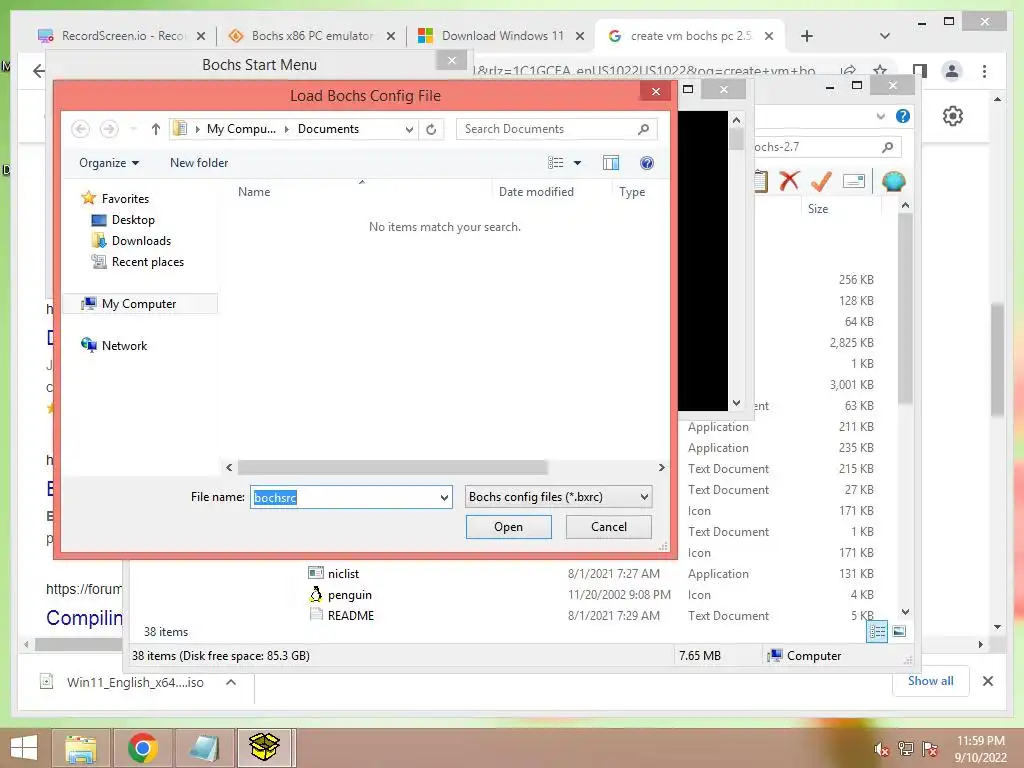Open Chrome from the taskbar
Screen dimensions: 1024x768
[x=143, y=748]
